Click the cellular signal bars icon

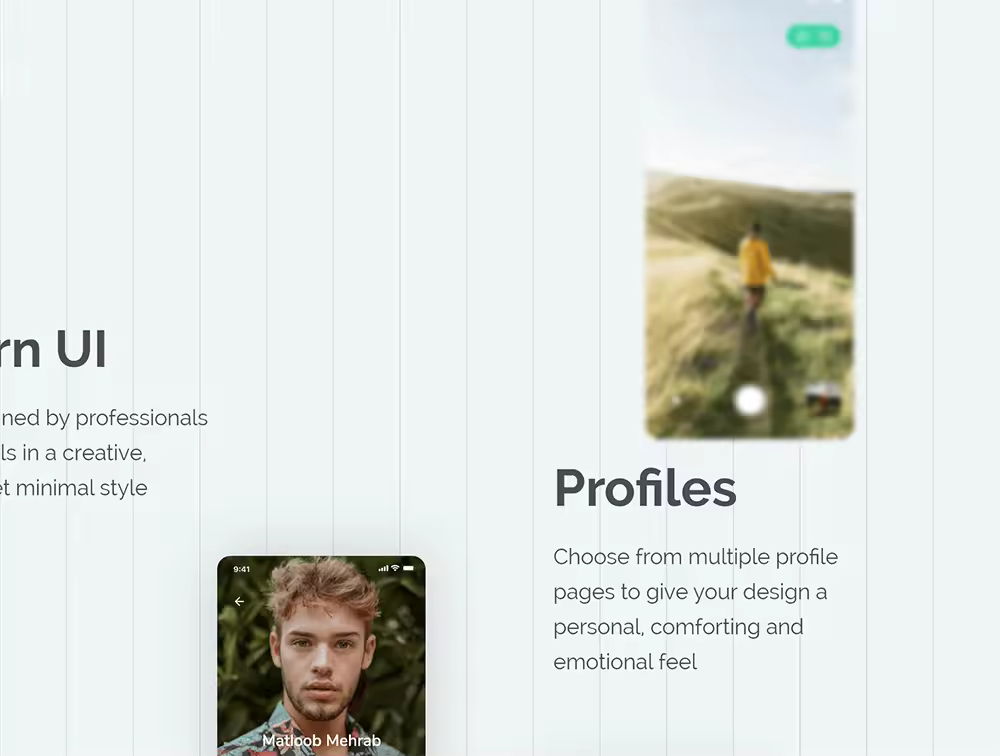tap(383, 568)
